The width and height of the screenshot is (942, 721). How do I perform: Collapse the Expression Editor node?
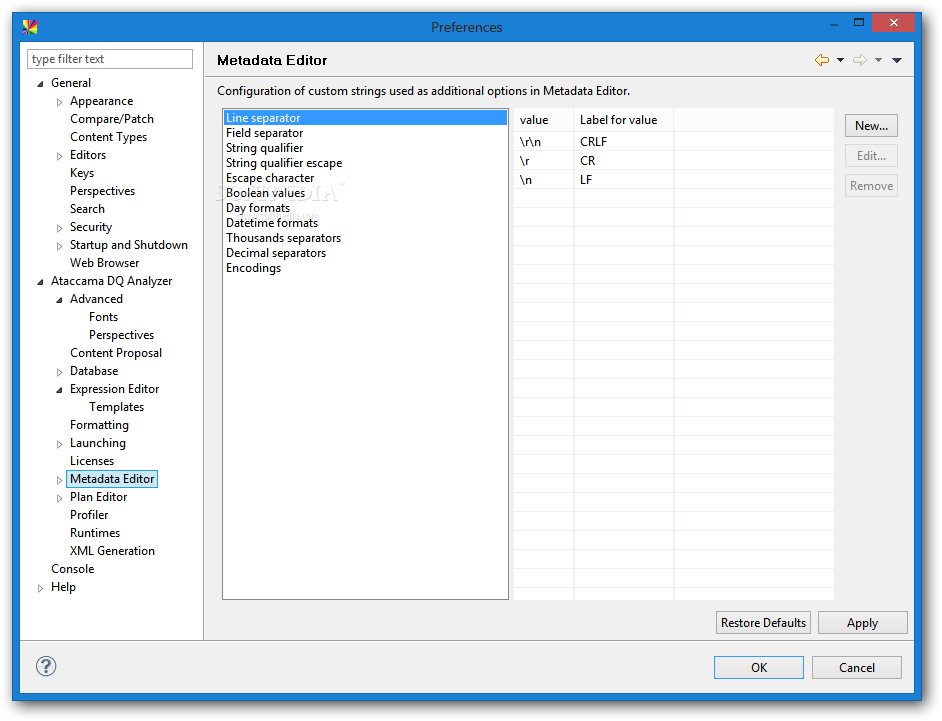(59, 390)
